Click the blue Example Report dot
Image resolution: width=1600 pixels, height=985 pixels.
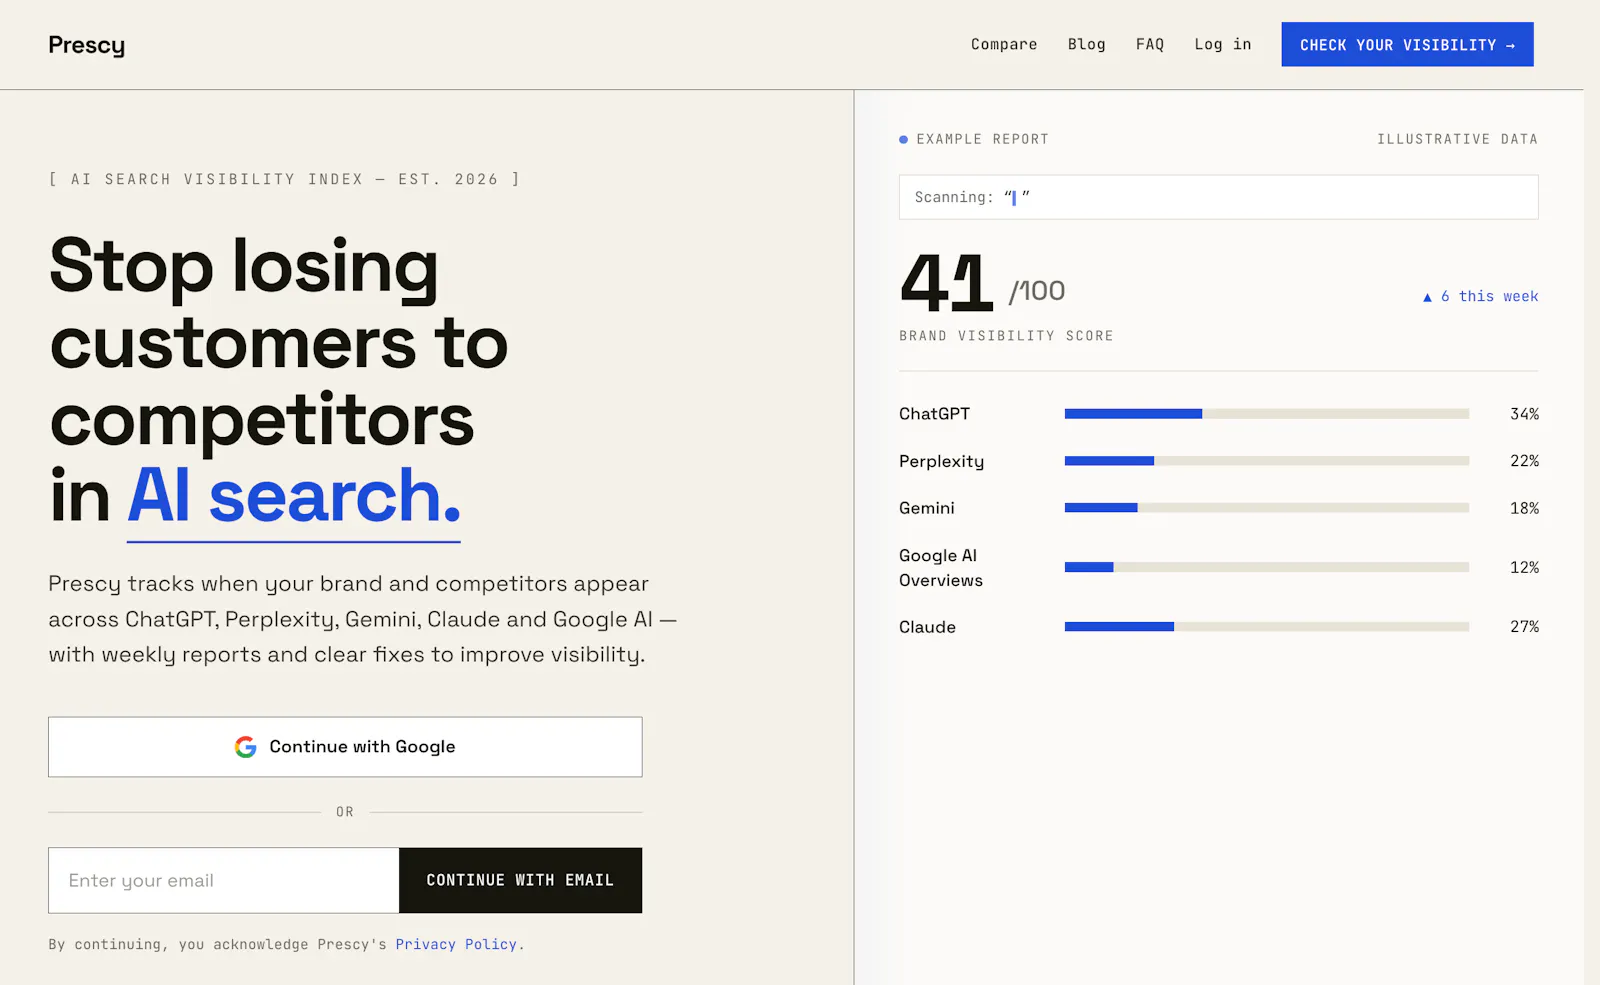(904, 140)
